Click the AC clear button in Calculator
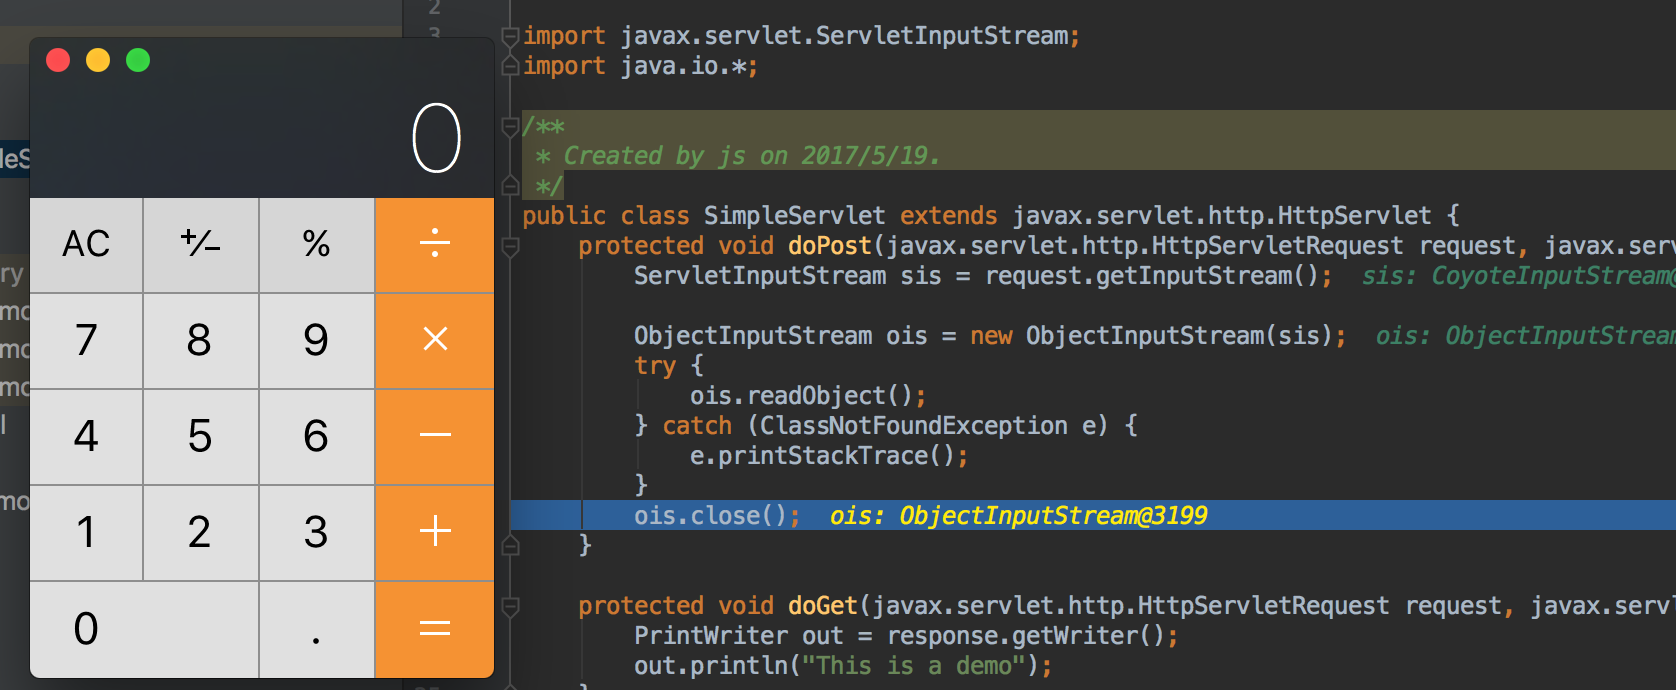Viewport: 1676px width, 690px height. pos(86,245)
